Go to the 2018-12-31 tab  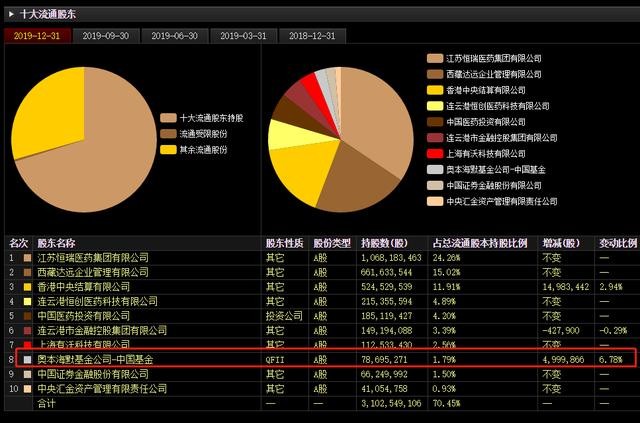coord(312,36)
